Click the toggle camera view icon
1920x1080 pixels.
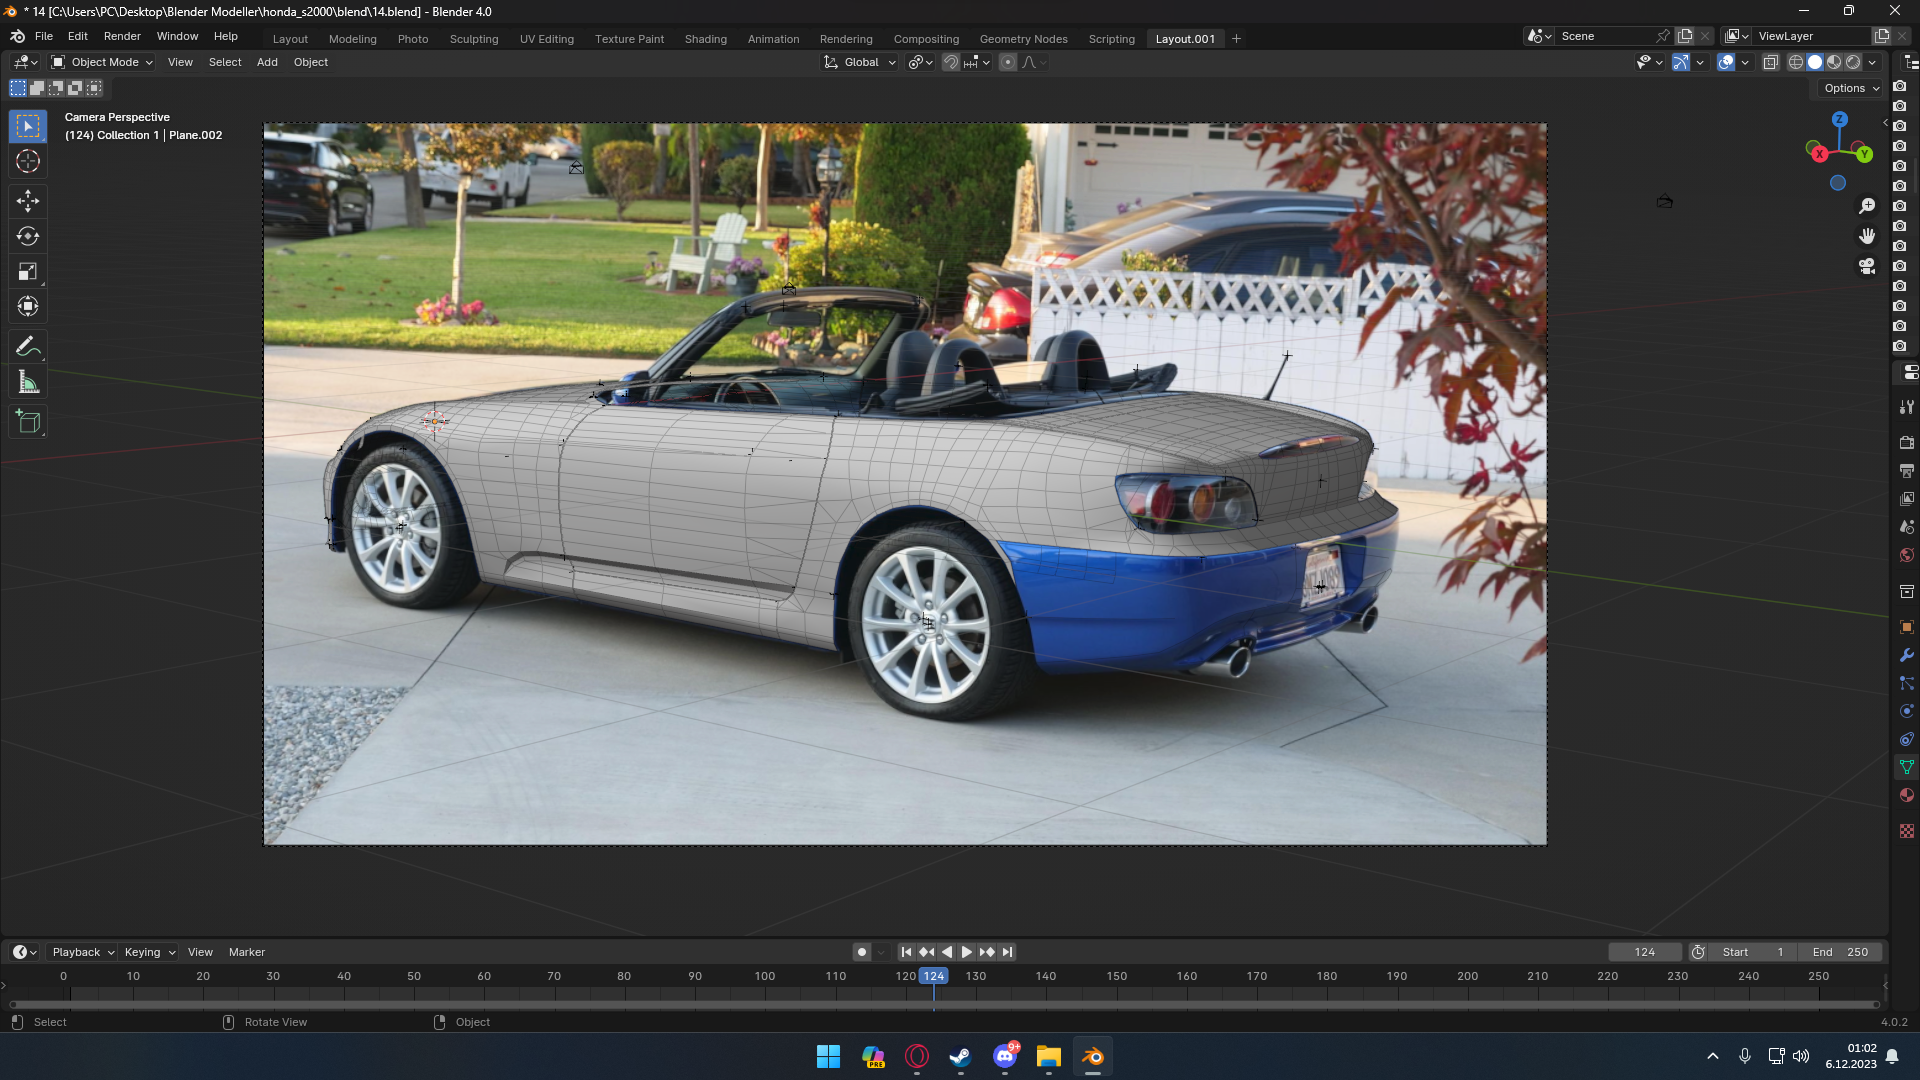click(1867, 267)
